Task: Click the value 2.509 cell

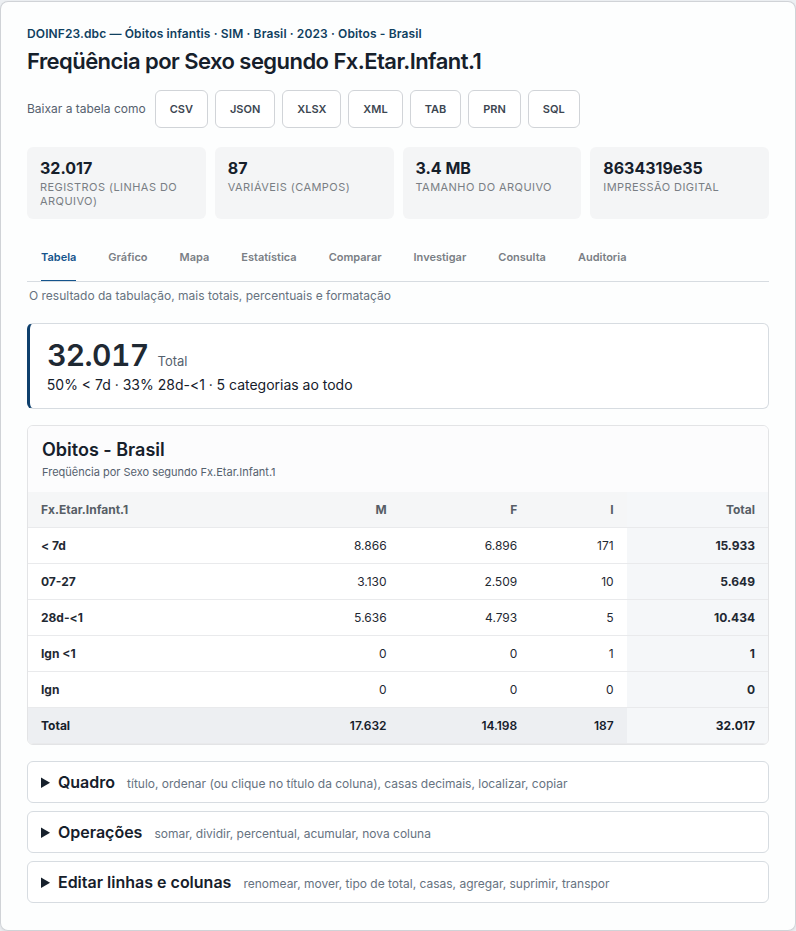Action: (501, 582)
